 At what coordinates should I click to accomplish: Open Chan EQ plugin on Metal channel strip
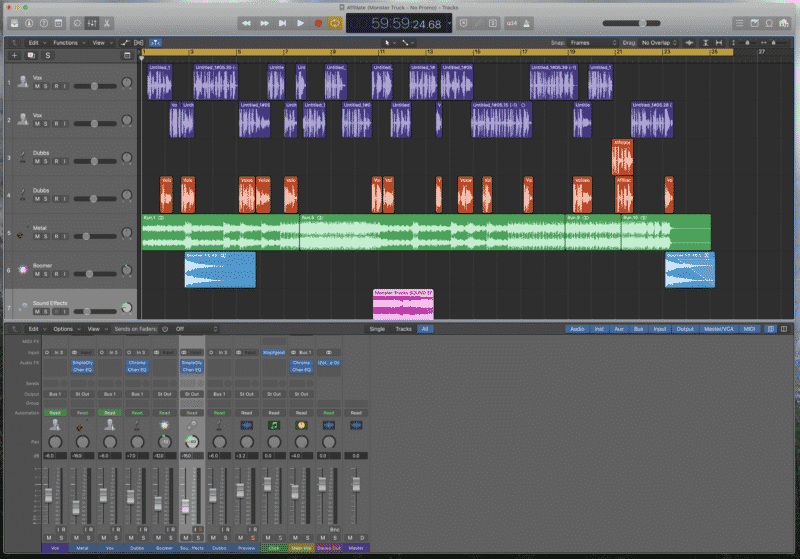(82, 370)
